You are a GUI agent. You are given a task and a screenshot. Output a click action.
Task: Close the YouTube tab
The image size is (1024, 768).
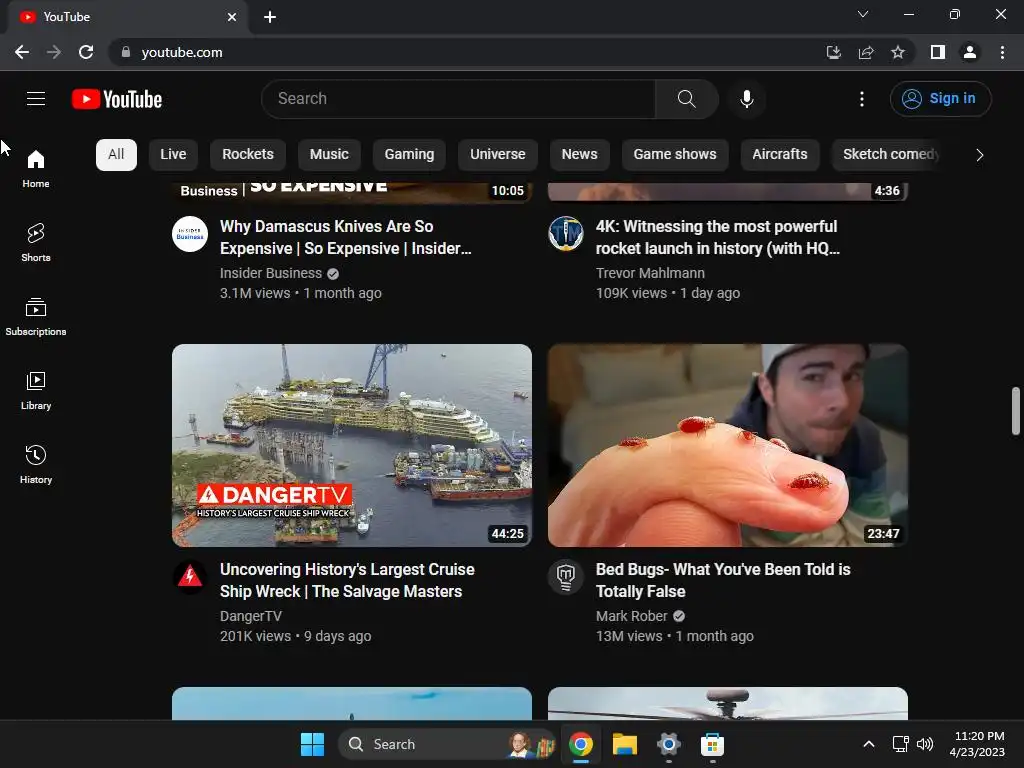click(232, 17)
